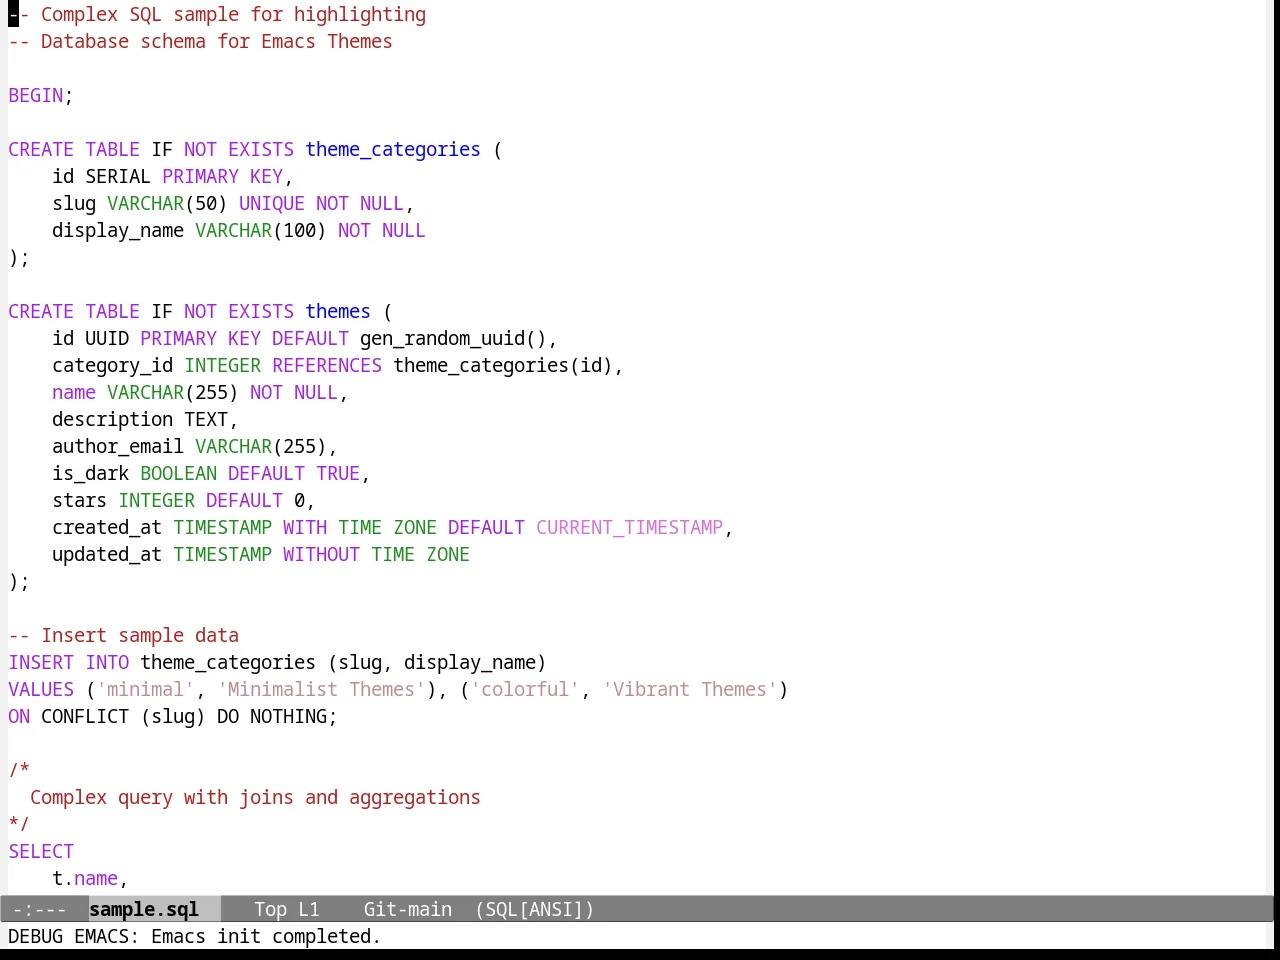Click CONFLICT in the ON CONFLICT line
This screenshot has height=960, width=1280.
85,716
